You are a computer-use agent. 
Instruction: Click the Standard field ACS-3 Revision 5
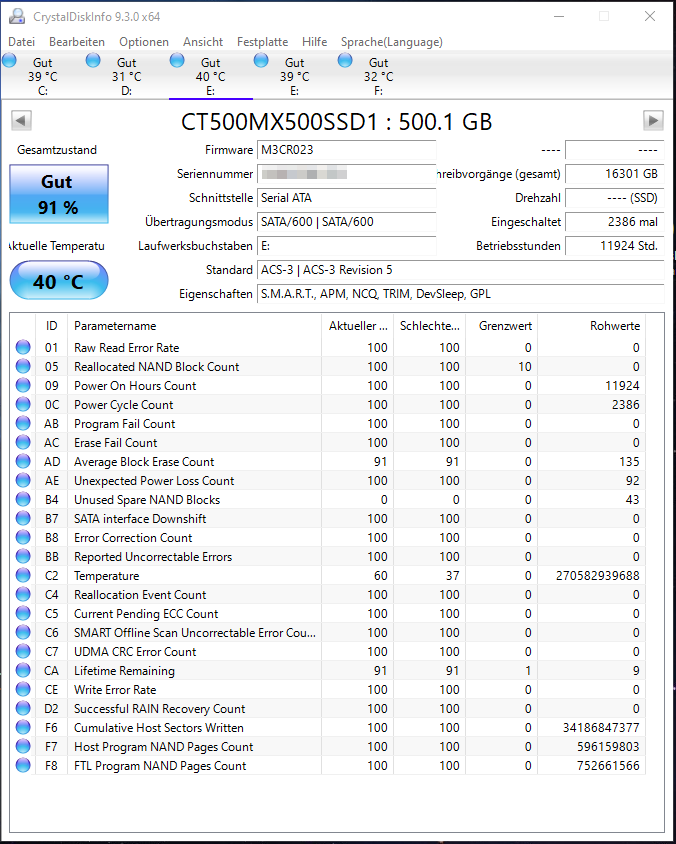(x=460, y=270)
